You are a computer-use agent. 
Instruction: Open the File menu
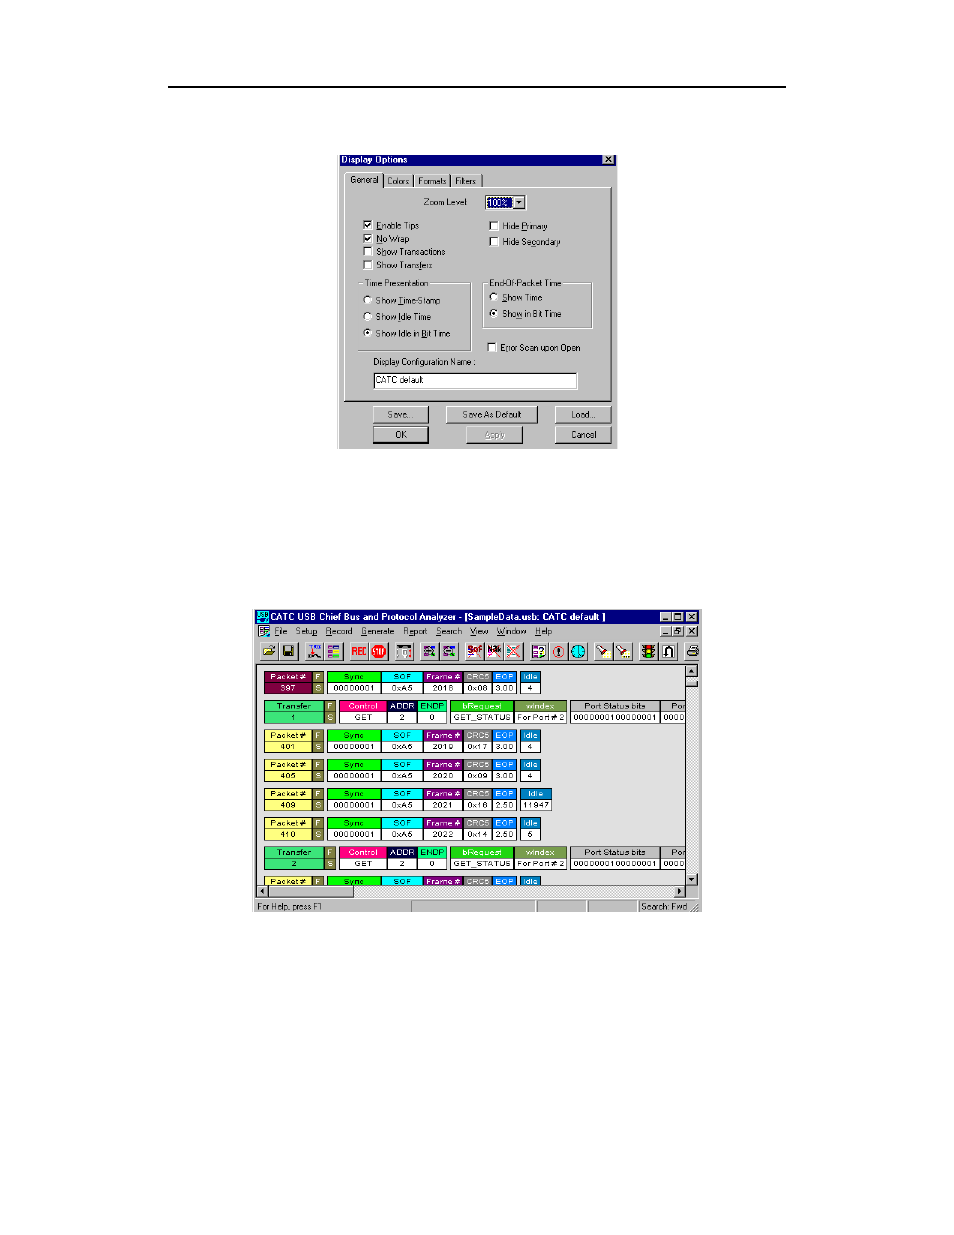coord(281,631)
